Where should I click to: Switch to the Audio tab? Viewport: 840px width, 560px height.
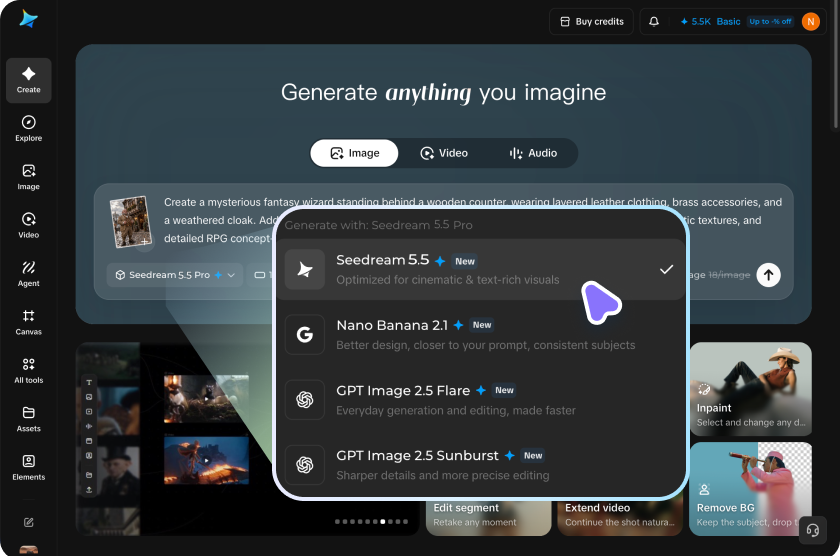coord(532,153)
